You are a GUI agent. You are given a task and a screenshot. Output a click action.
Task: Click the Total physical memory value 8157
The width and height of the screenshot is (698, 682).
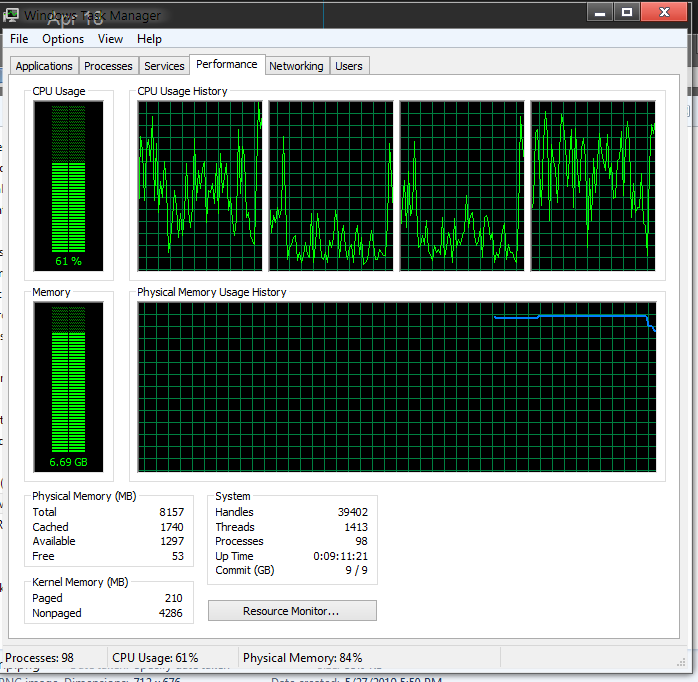click(x=171, y=512)
